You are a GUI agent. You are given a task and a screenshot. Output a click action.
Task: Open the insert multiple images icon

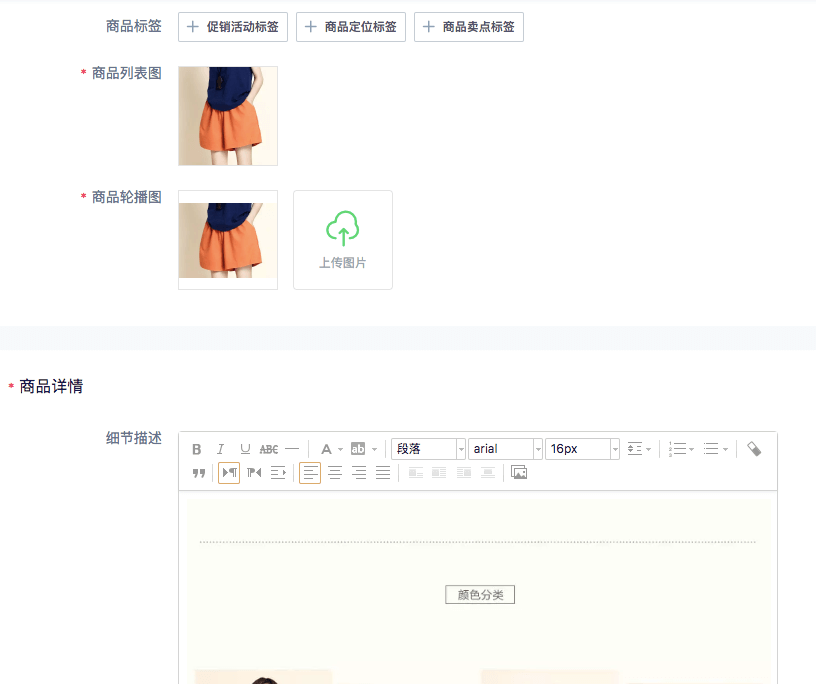point(519,472)
